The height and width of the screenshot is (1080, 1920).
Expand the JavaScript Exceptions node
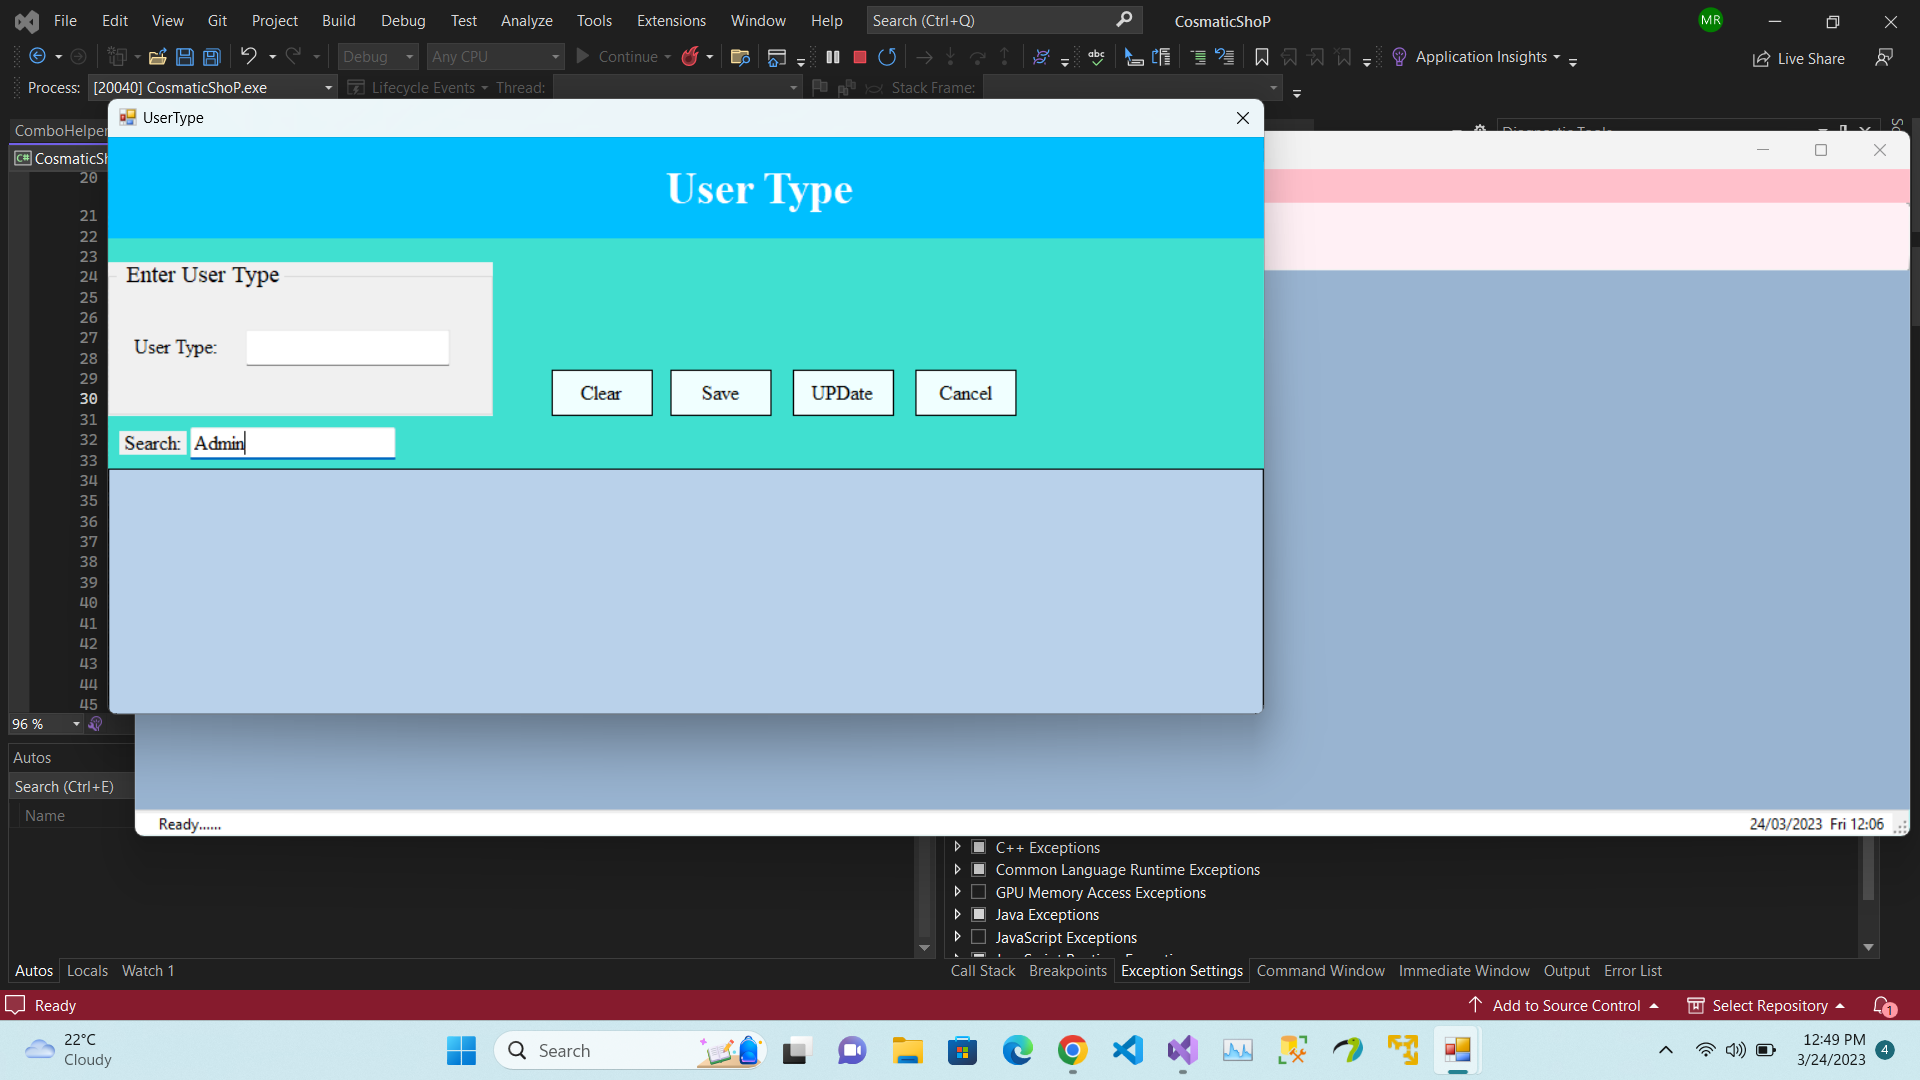(957, 937)
